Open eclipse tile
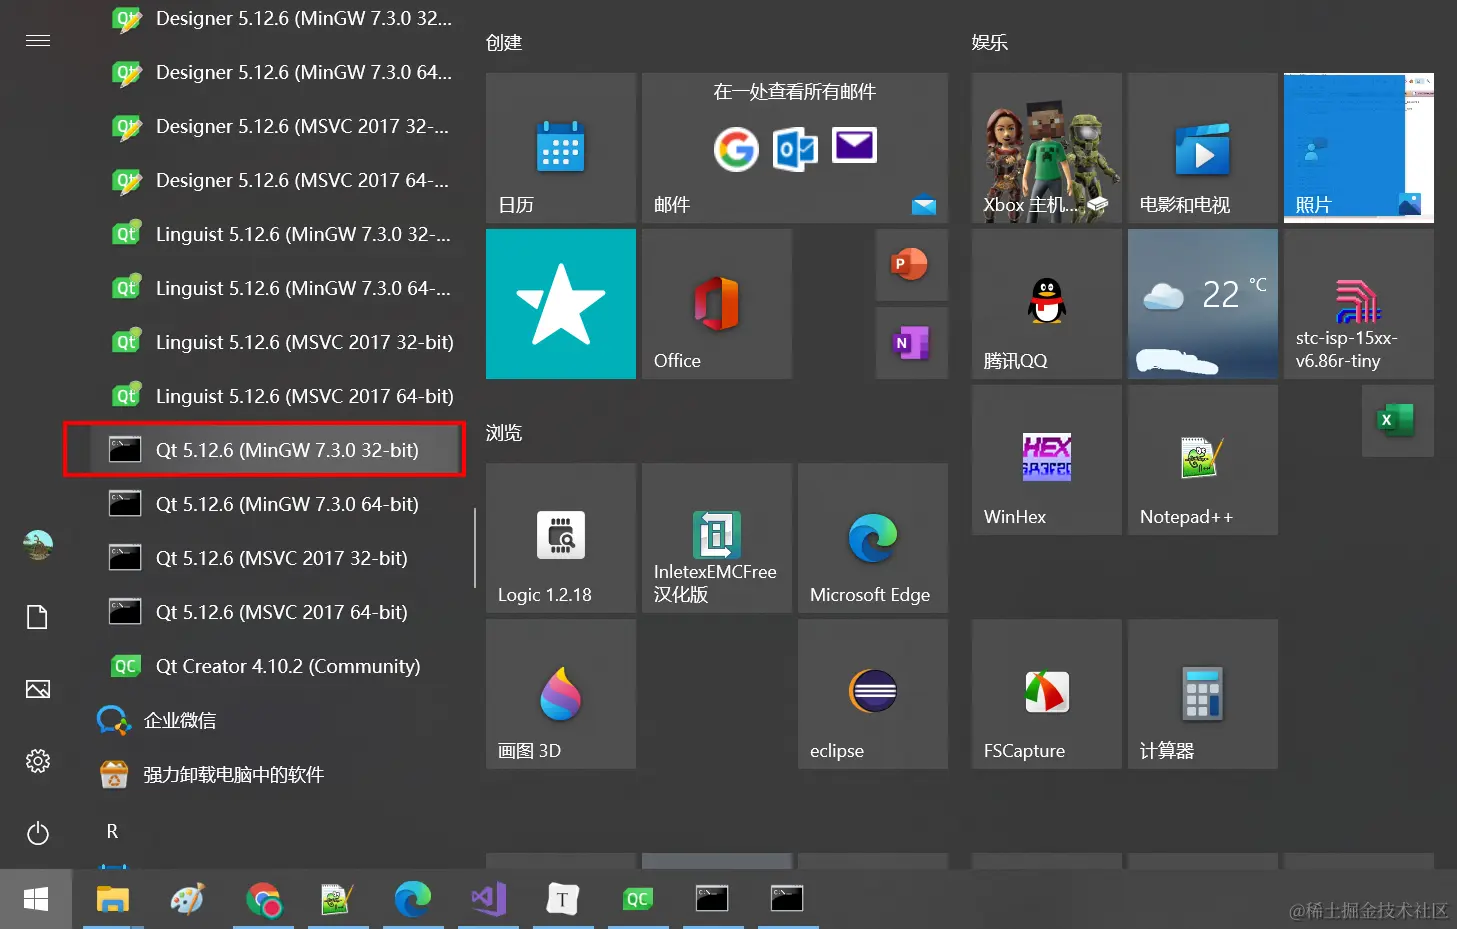This screenshot has height=929, width=1457. pyautogui.click(x=873, y=694)
